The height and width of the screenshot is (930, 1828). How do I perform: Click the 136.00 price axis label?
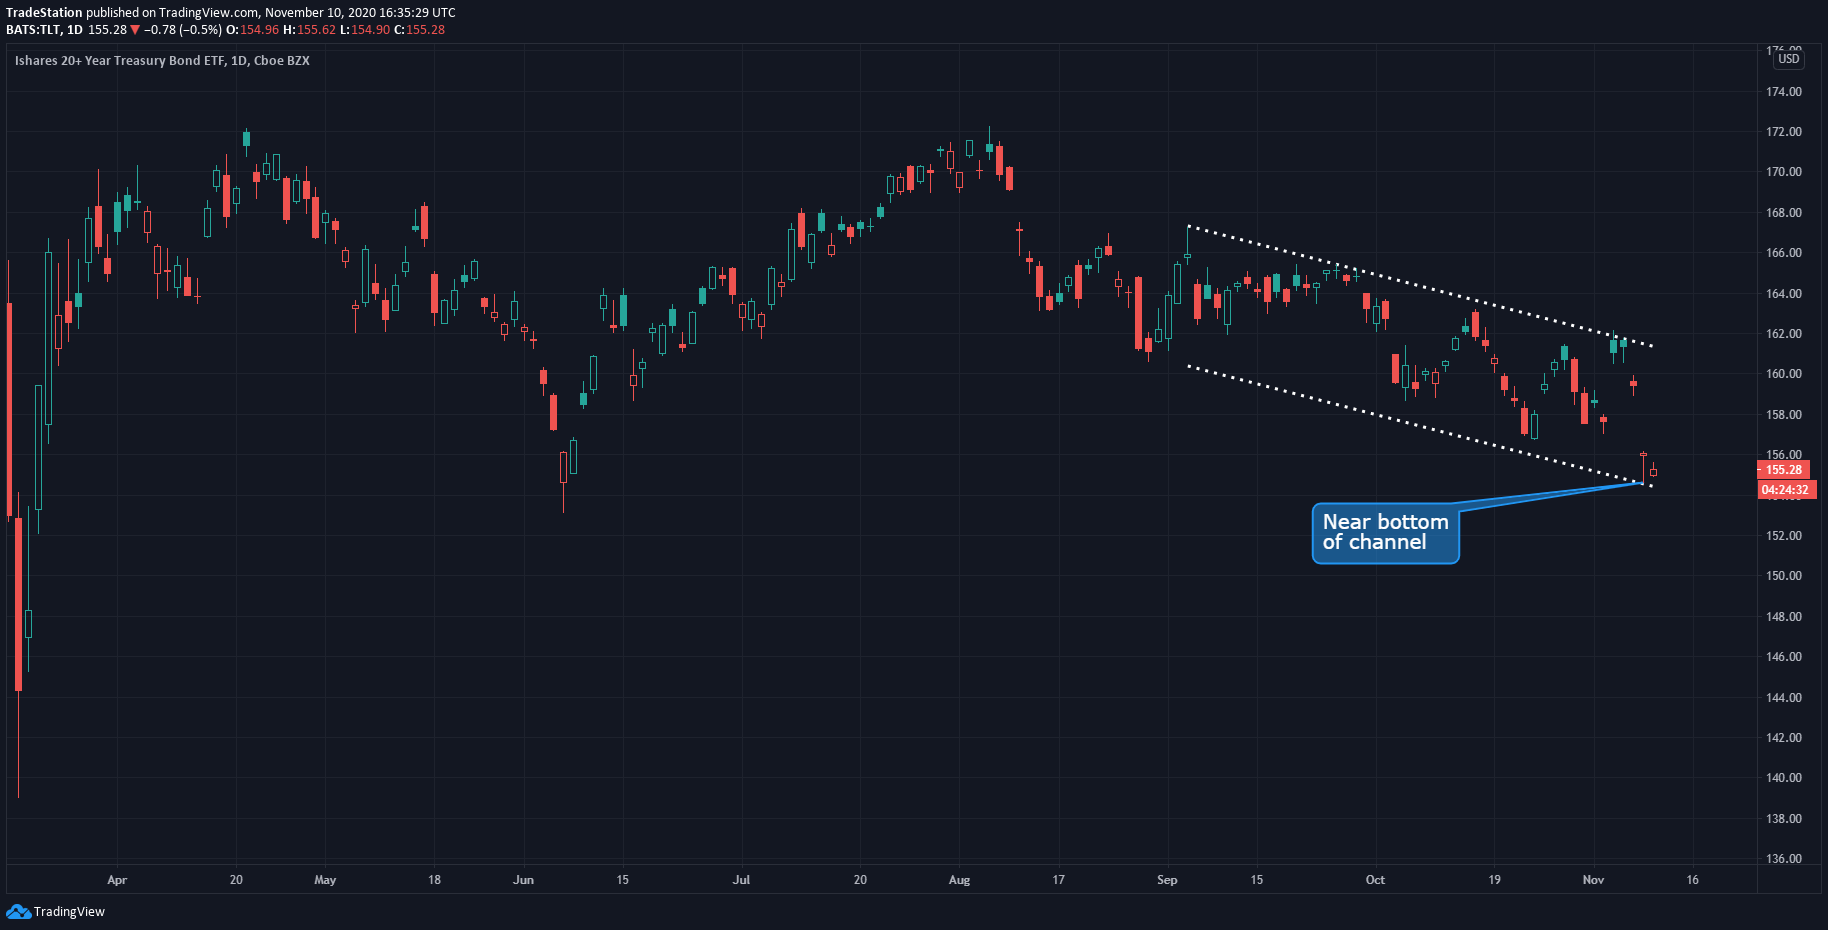(1783, 859)
